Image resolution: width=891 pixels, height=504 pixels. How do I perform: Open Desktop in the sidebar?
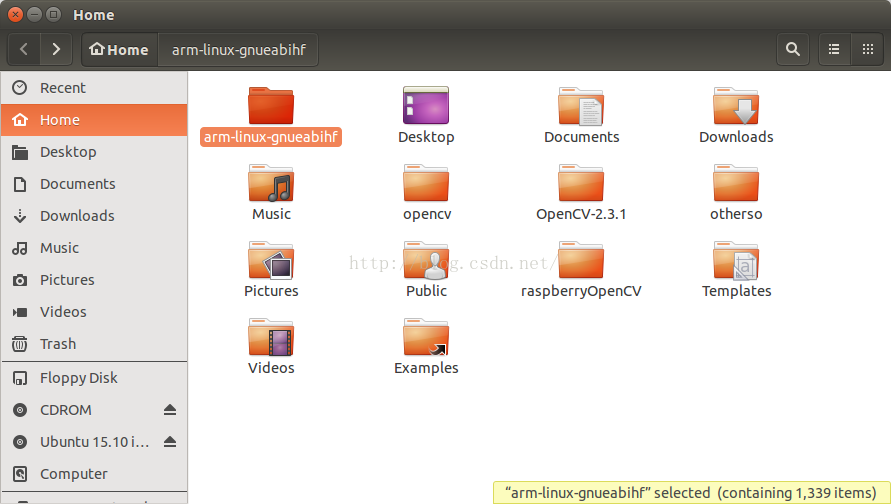(x=94, y=152)
